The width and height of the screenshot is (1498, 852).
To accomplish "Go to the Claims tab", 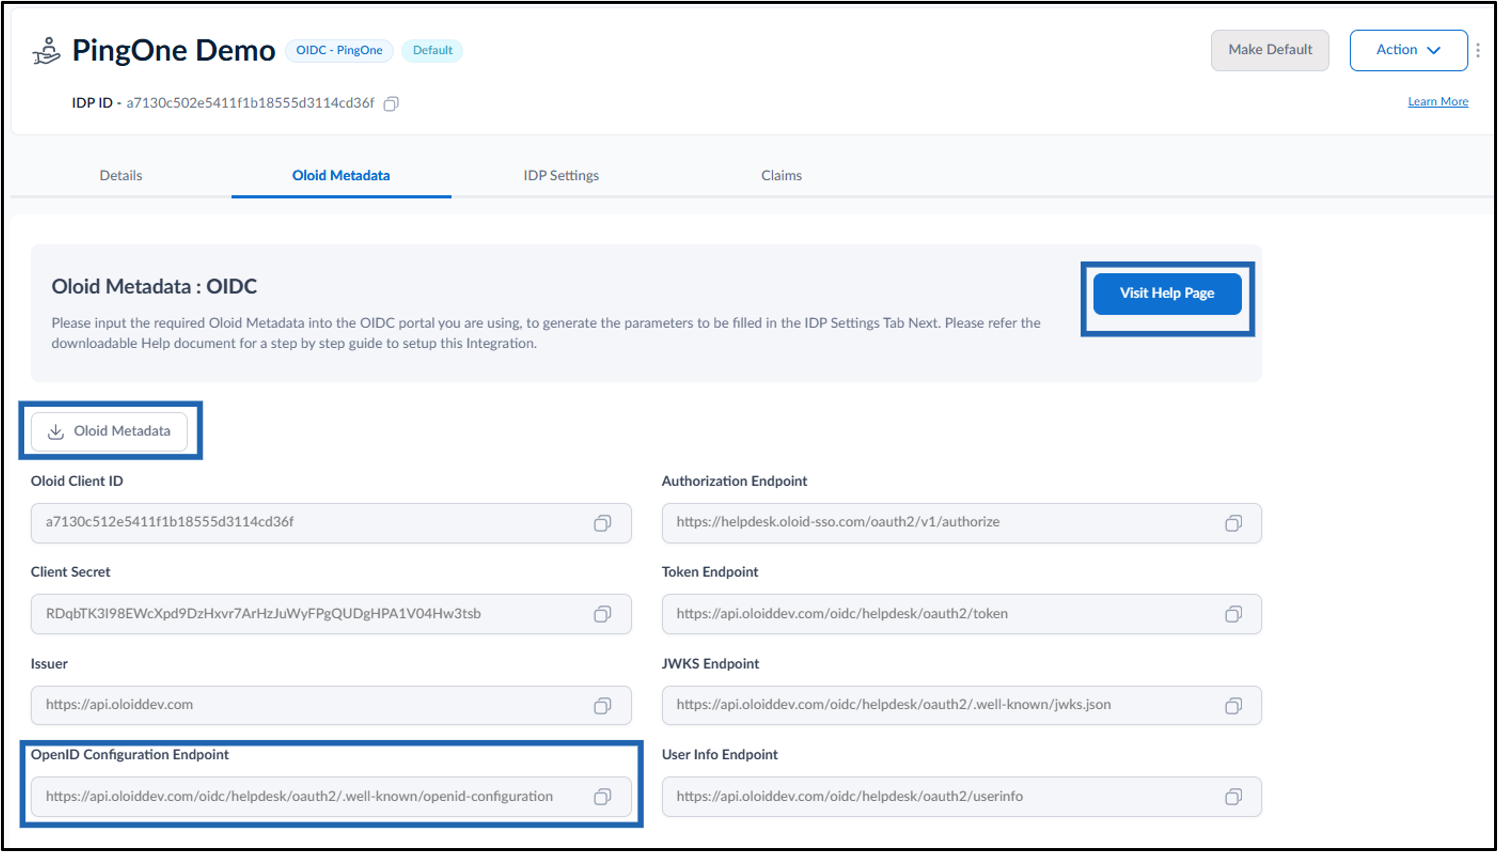I will tap(781, 175).
